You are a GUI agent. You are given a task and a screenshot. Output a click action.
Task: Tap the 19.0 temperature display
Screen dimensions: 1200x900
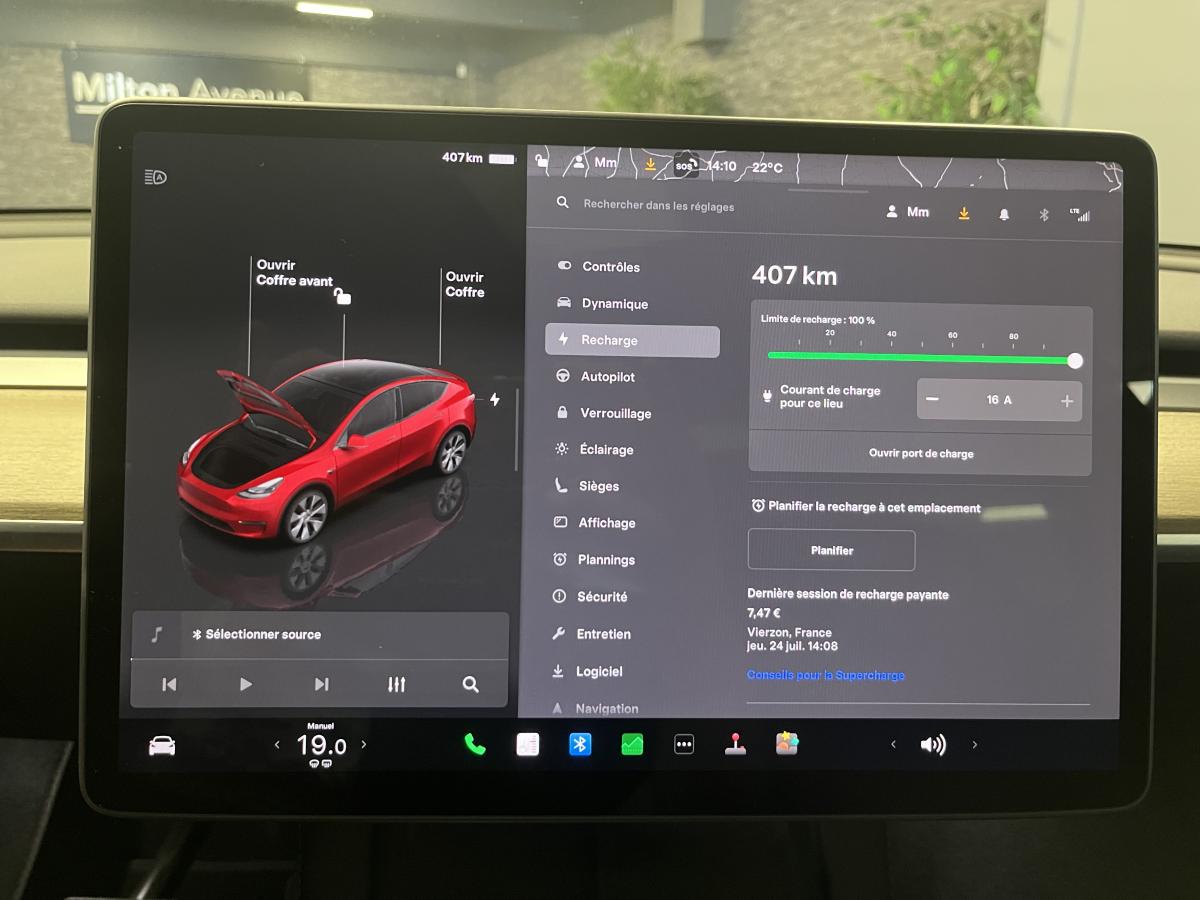click(321, 745)
